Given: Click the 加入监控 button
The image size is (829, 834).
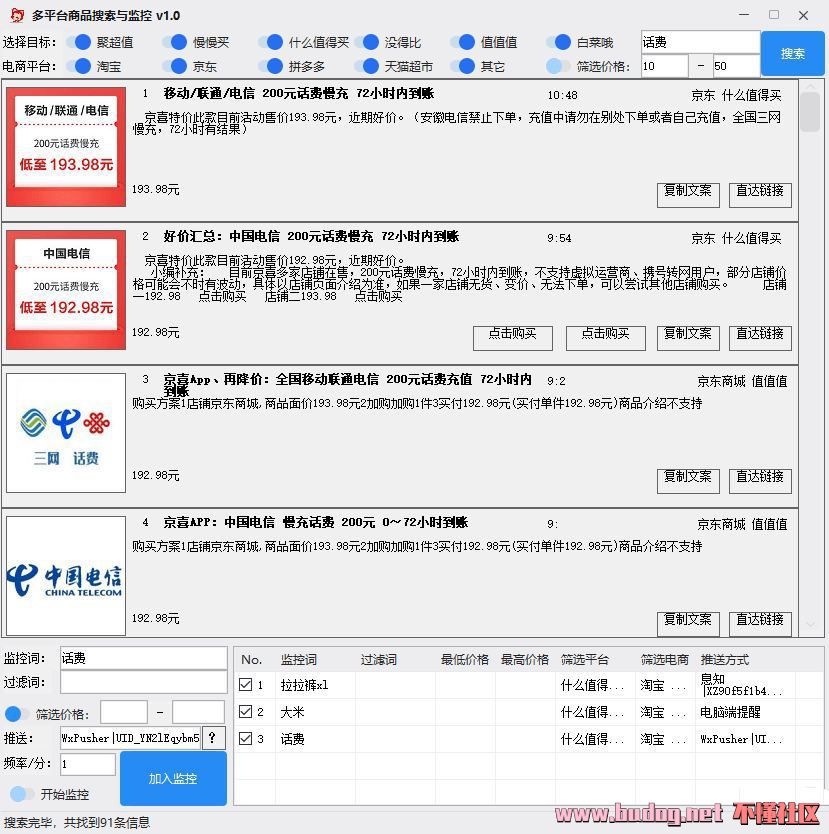Looking at the screenshot, I should pyautogui.click(x=173, y=778).
